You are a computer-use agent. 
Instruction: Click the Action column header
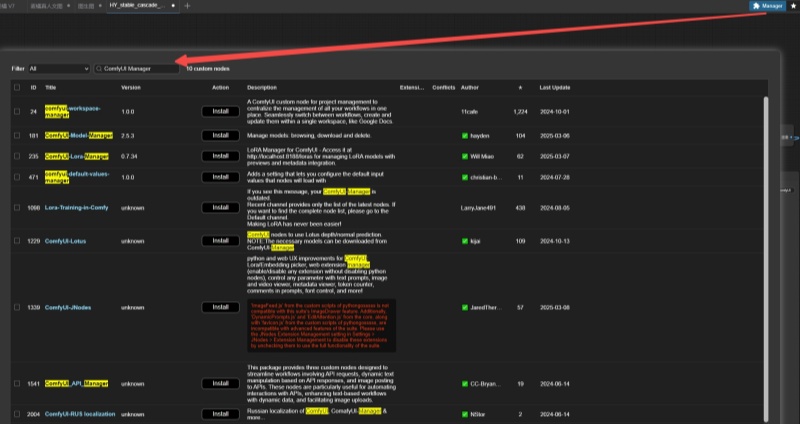pos(220,88)
